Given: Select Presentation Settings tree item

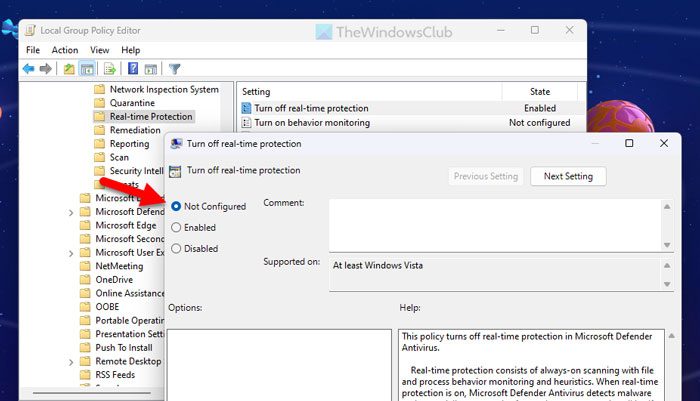Looking at the screenshot, I should (129, 334).
